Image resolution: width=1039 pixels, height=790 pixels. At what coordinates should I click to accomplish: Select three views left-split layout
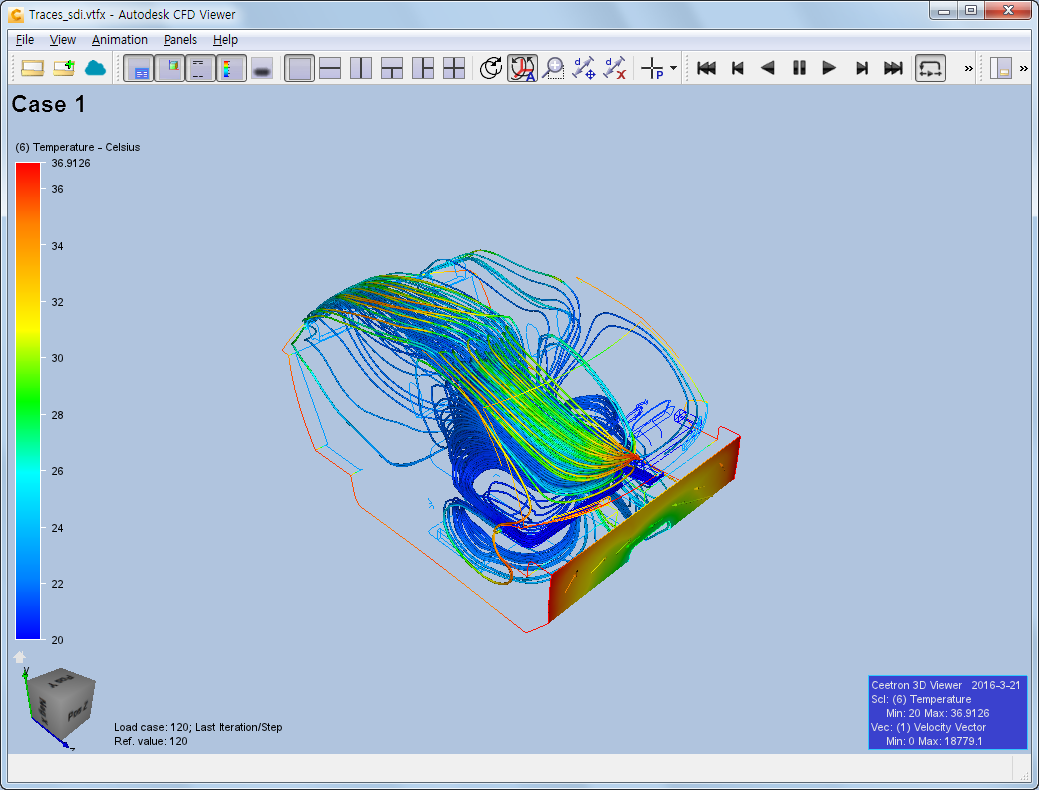[423, 68]
